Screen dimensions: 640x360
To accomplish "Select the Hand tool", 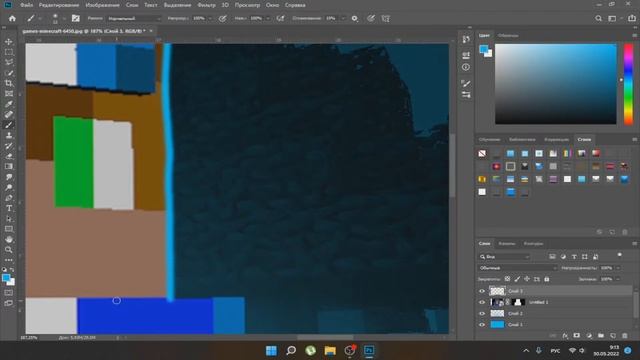I will coord(9,239).
